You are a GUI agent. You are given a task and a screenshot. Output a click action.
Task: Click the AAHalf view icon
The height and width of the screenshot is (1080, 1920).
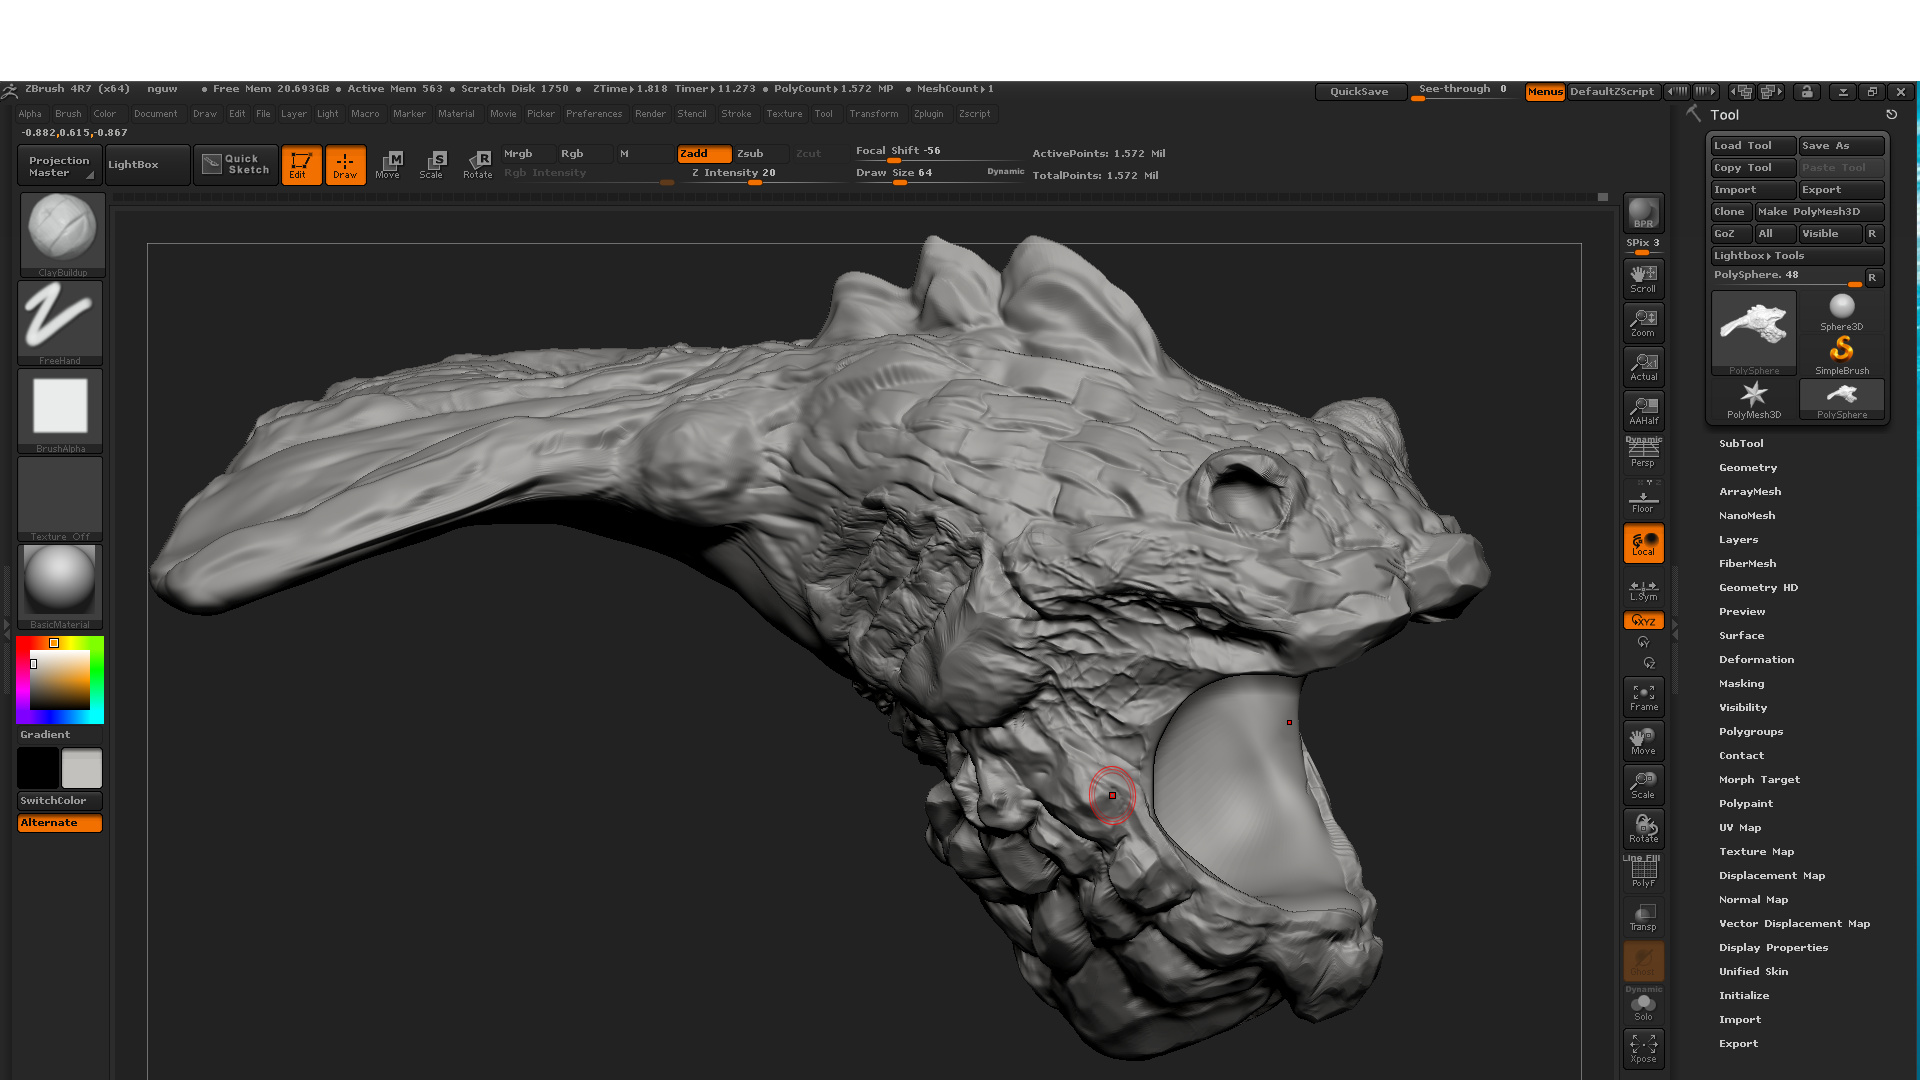[1643, 410]
